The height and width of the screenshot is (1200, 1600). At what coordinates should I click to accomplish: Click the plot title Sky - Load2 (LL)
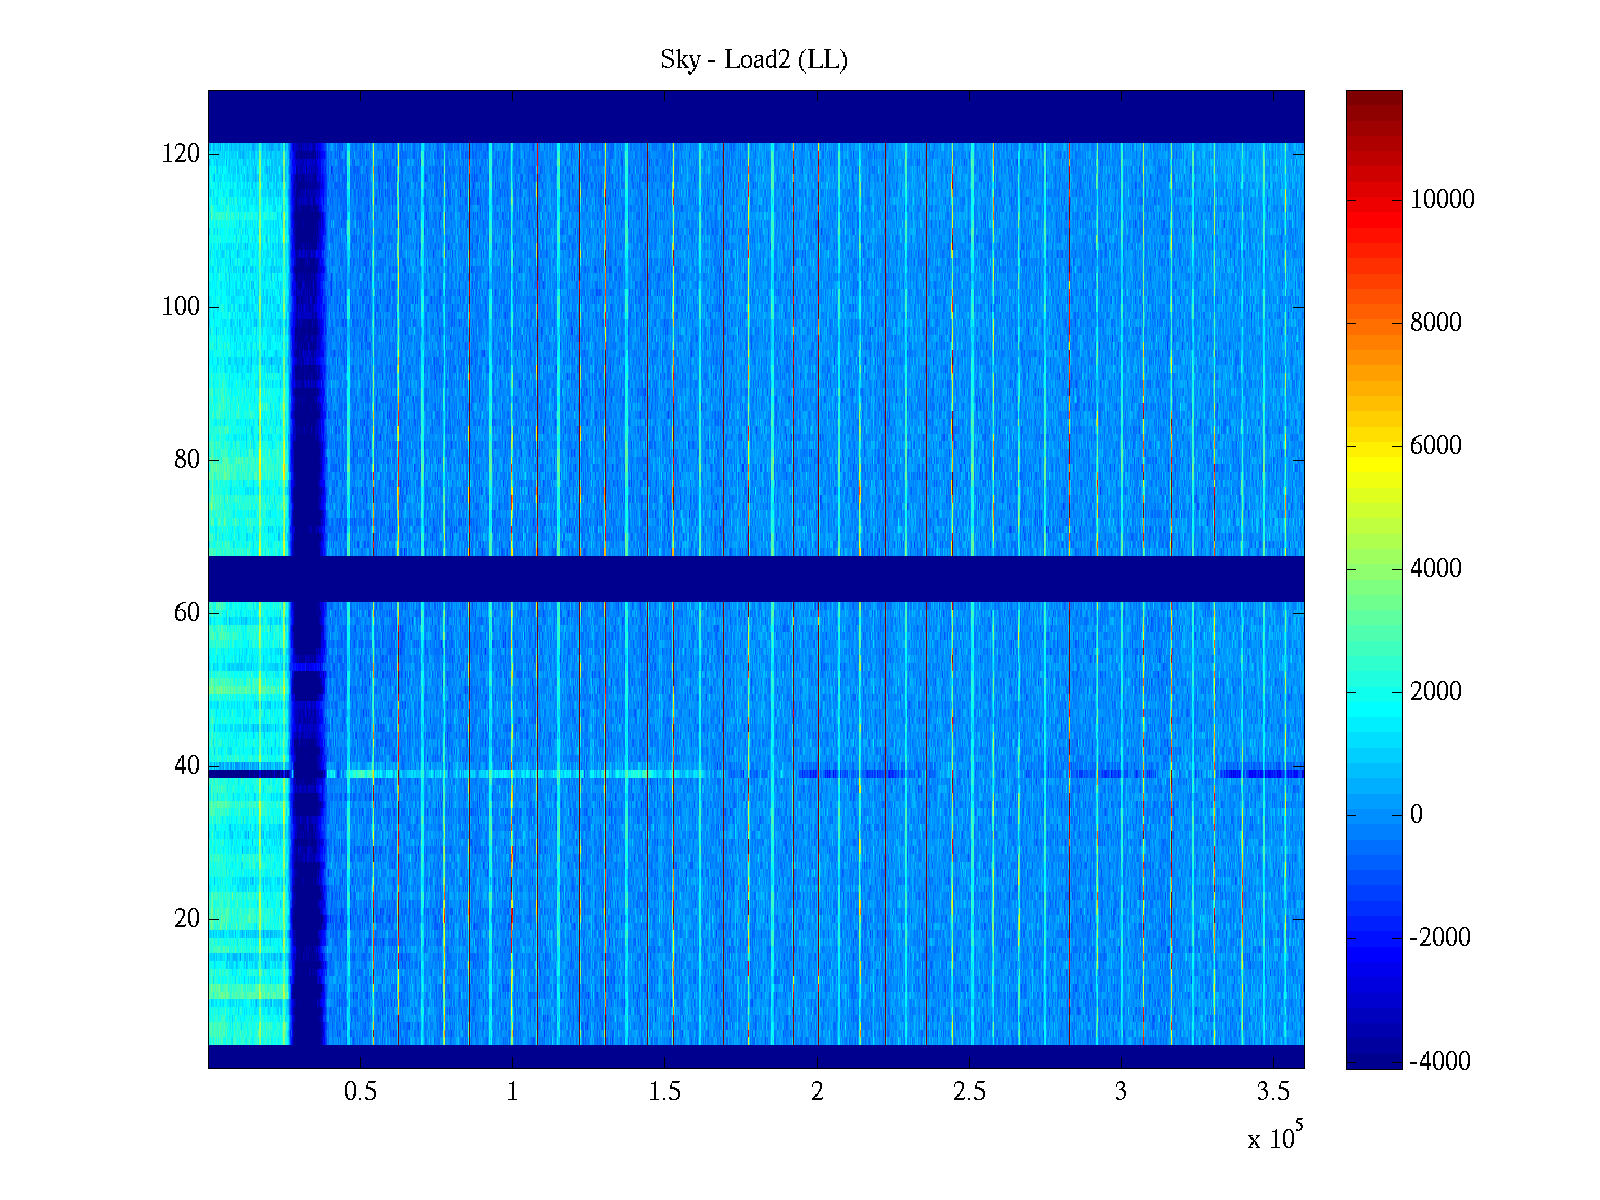click(753, 60)
